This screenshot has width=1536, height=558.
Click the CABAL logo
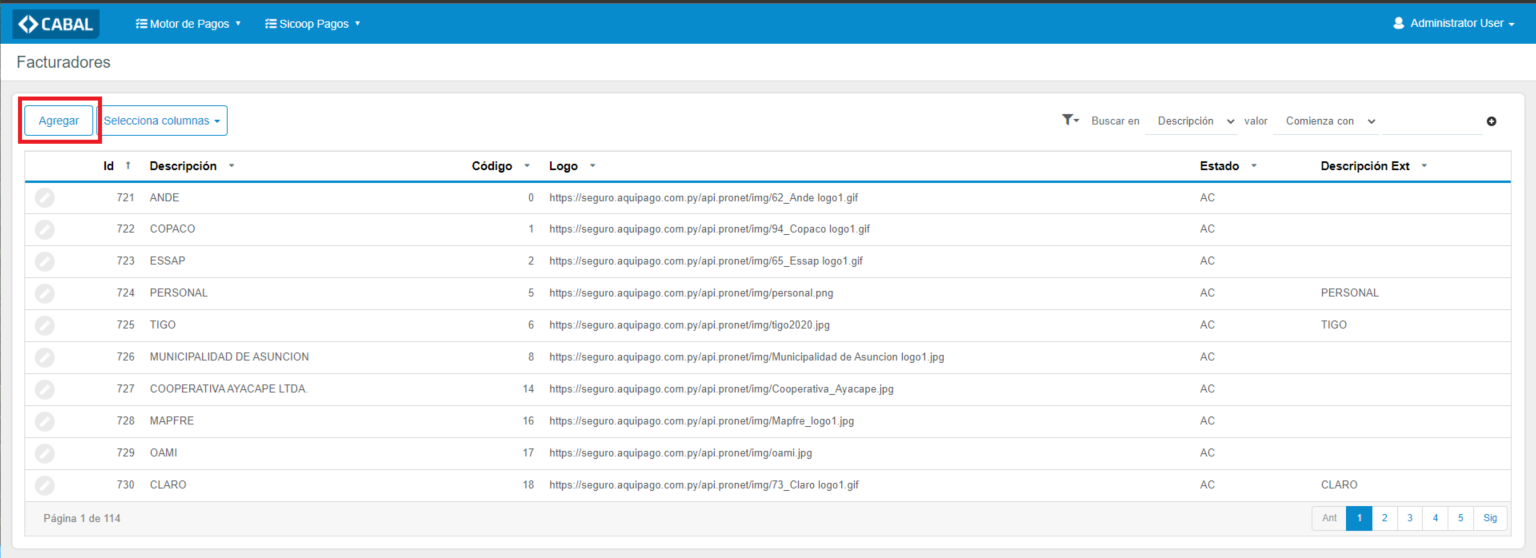pos(56,23)
